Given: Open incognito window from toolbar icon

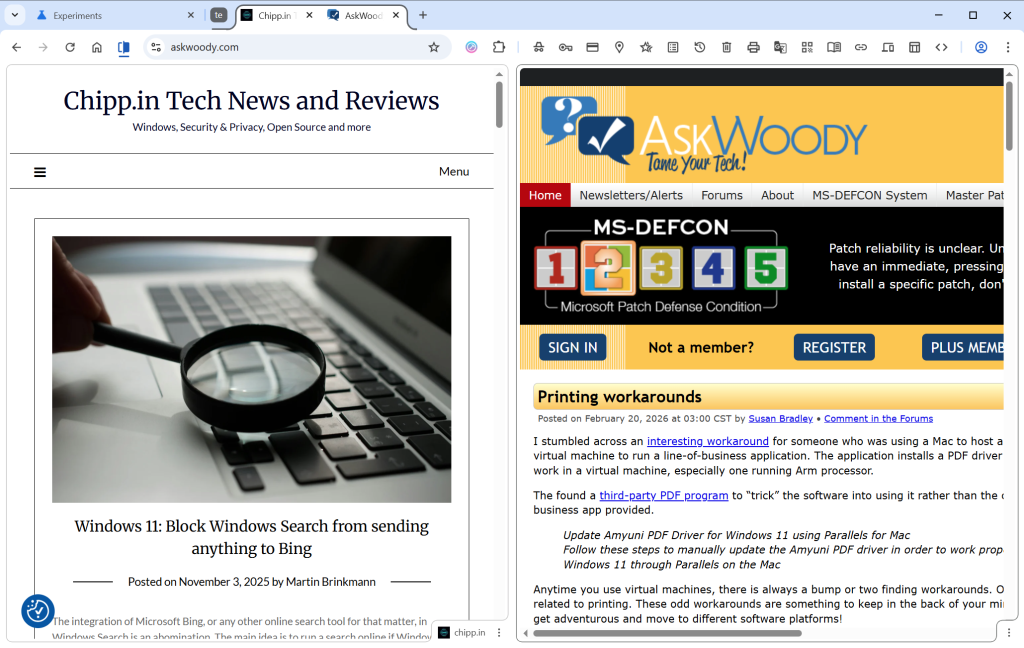Looking at the screenshot, I should [539, 47].
